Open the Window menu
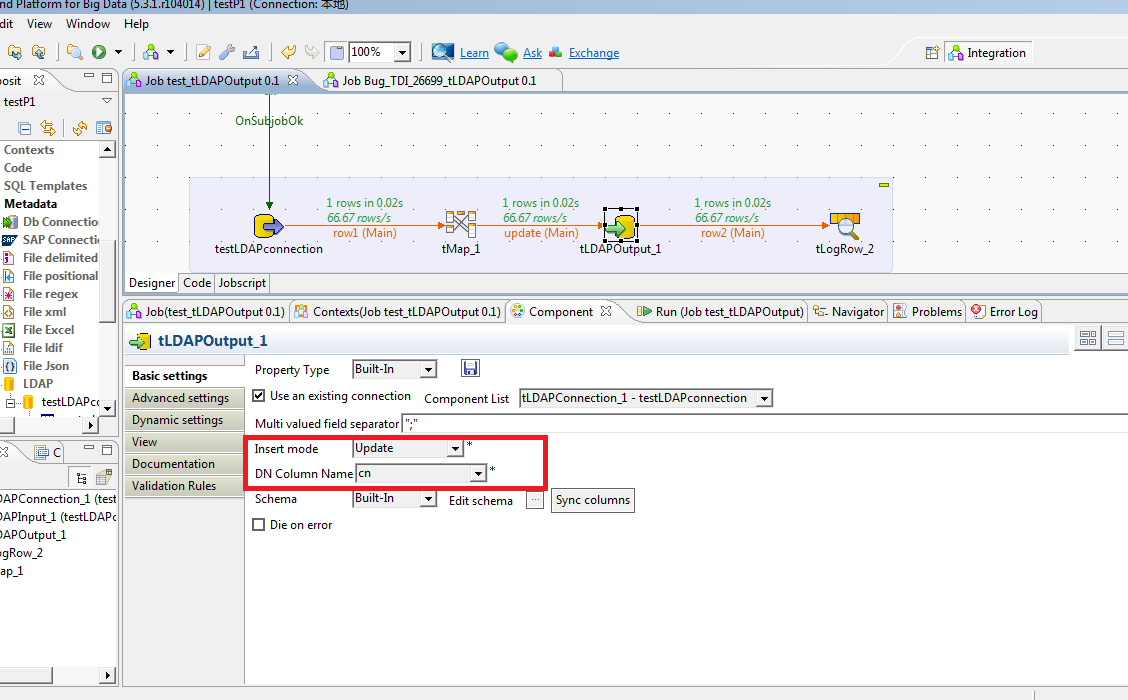 click(x=87, y=24)
